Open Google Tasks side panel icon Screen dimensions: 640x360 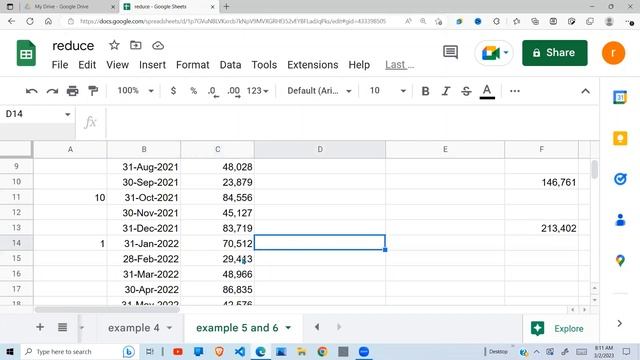click(620, 179)
